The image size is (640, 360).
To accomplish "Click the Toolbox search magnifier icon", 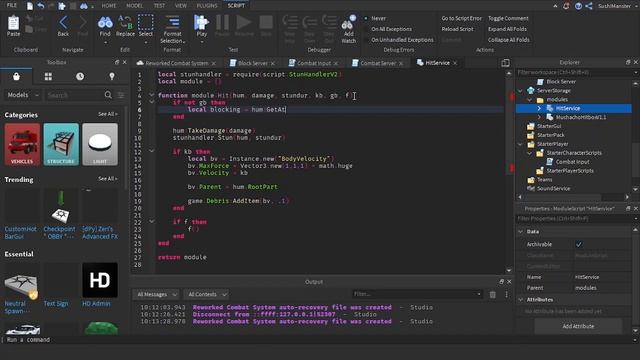I will click(x=108, y=95).
